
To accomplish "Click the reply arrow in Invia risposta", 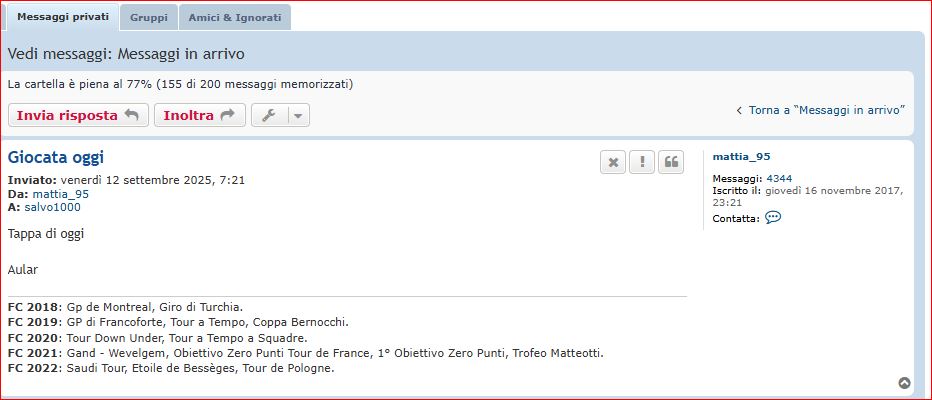I will (x=131, y=115).
